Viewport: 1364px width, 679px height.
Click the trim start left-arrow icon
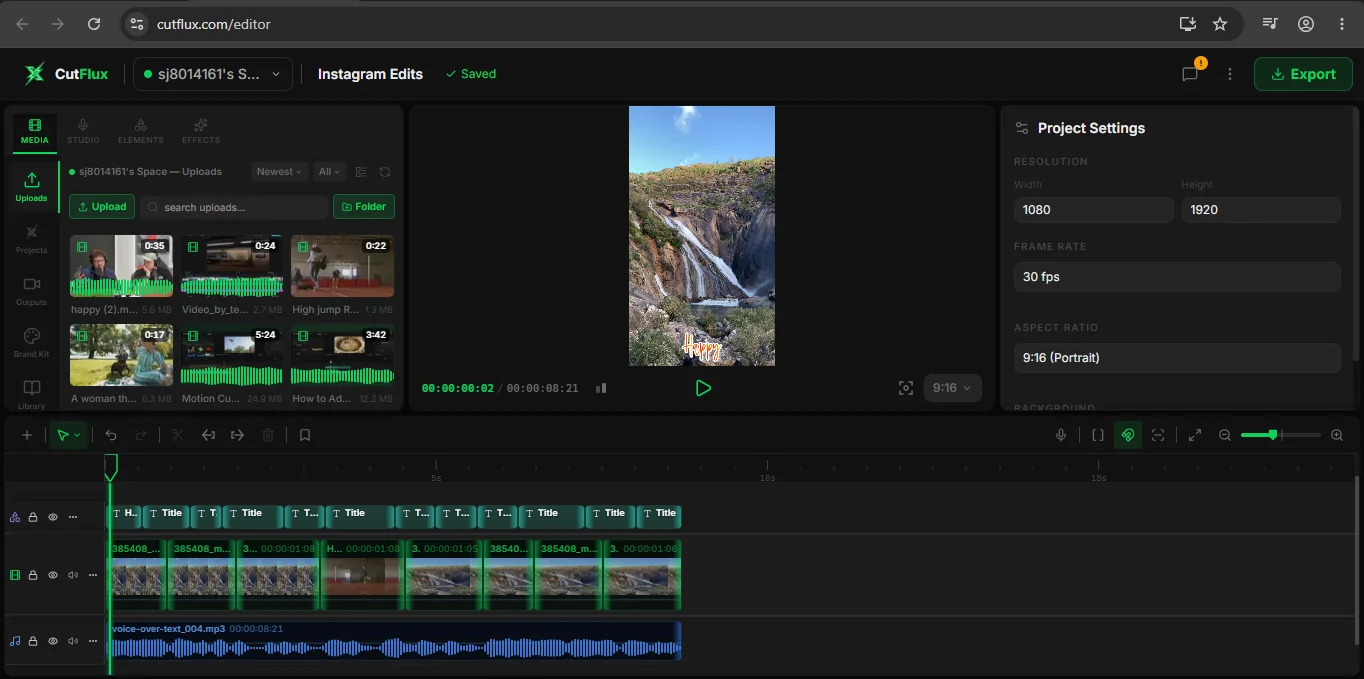[x=208, y=435]
